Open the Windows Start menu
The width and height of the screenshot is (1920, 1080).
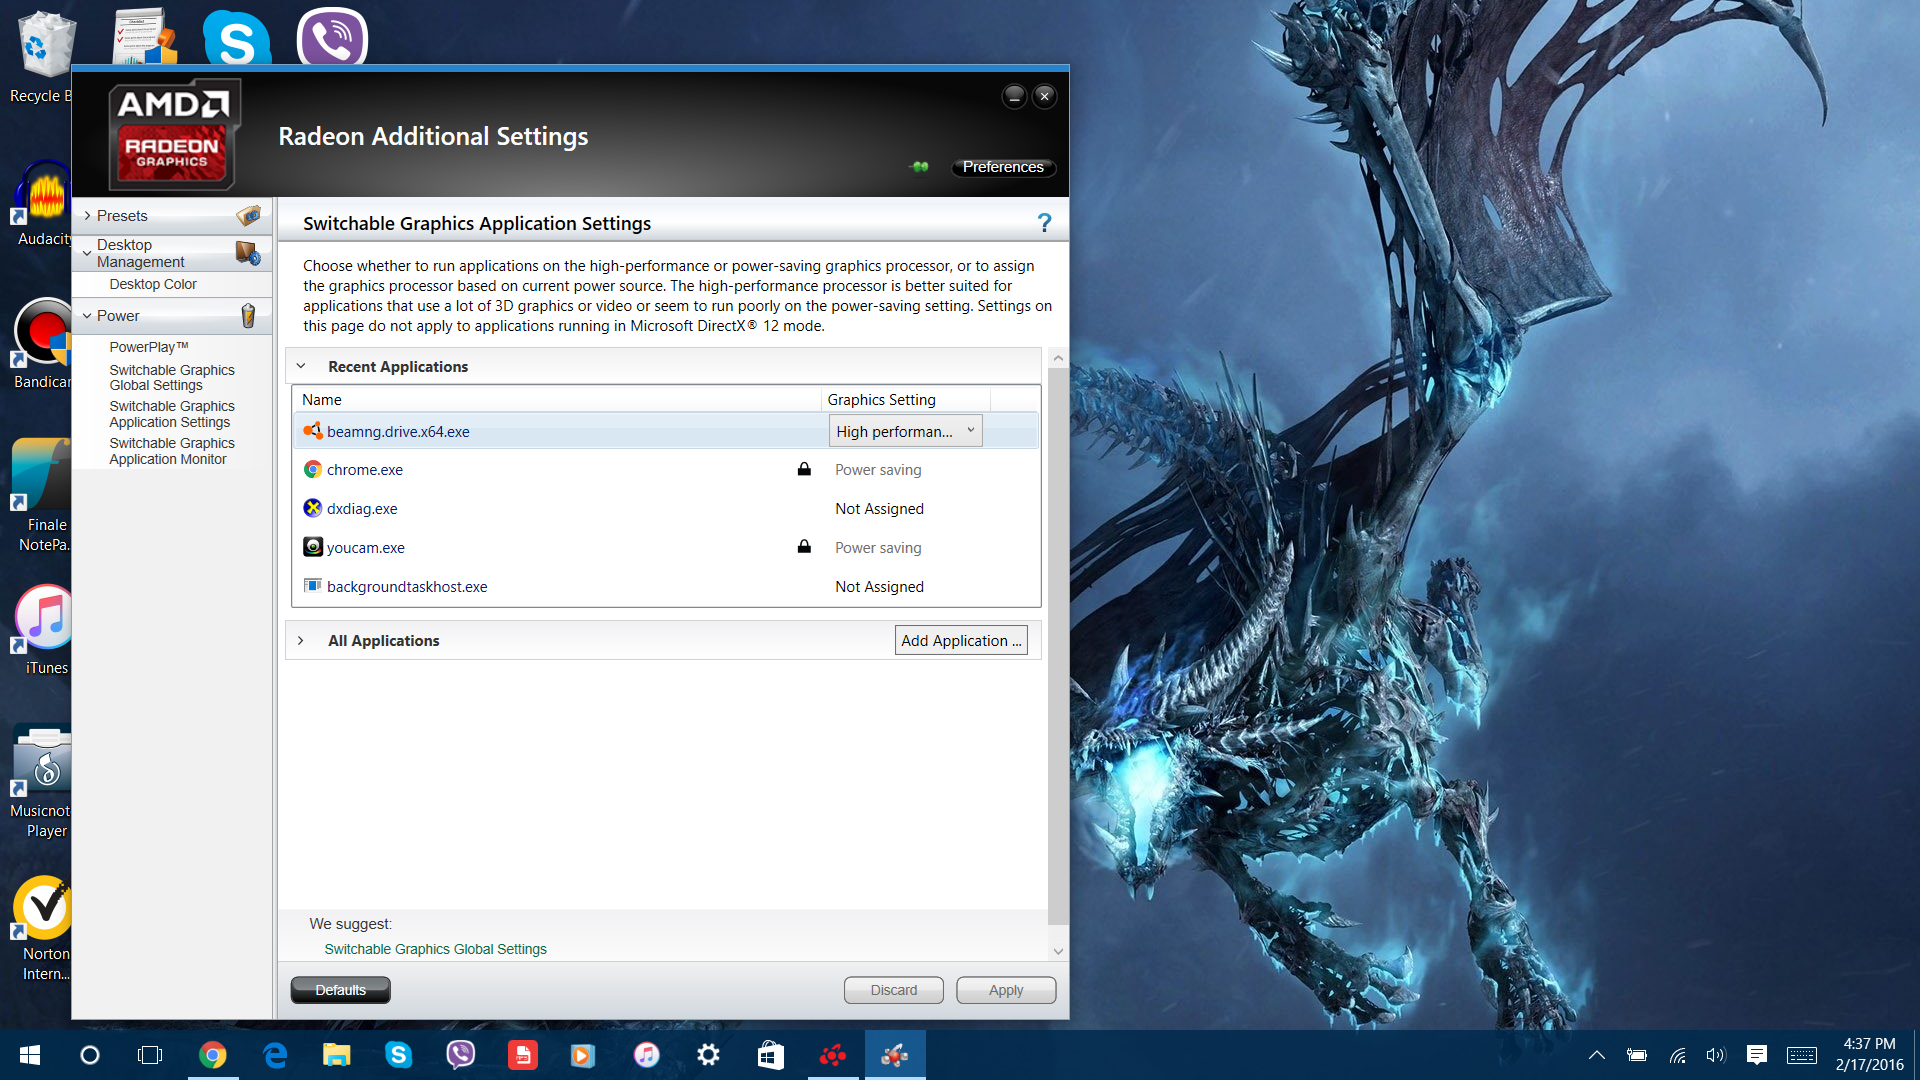pyautogui.click(x=30, y=1055)
